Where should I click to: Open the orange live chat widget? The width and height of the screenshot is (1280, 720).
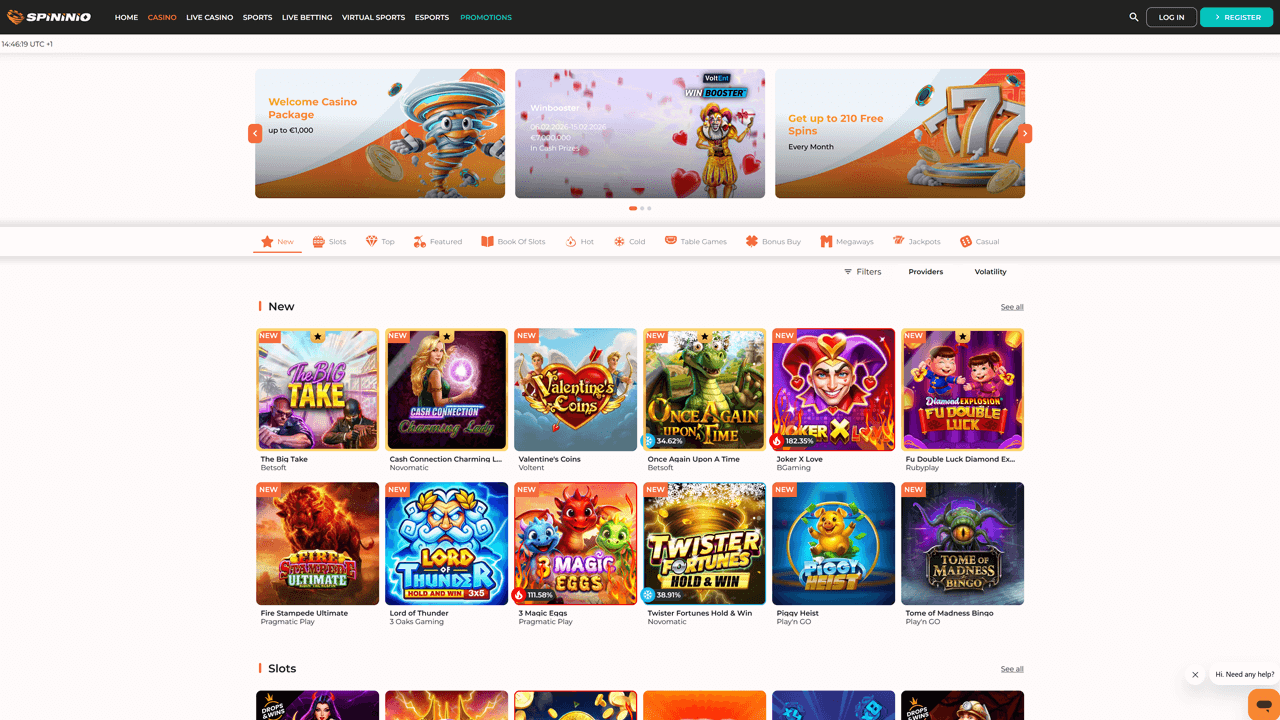click(1264, 703)
